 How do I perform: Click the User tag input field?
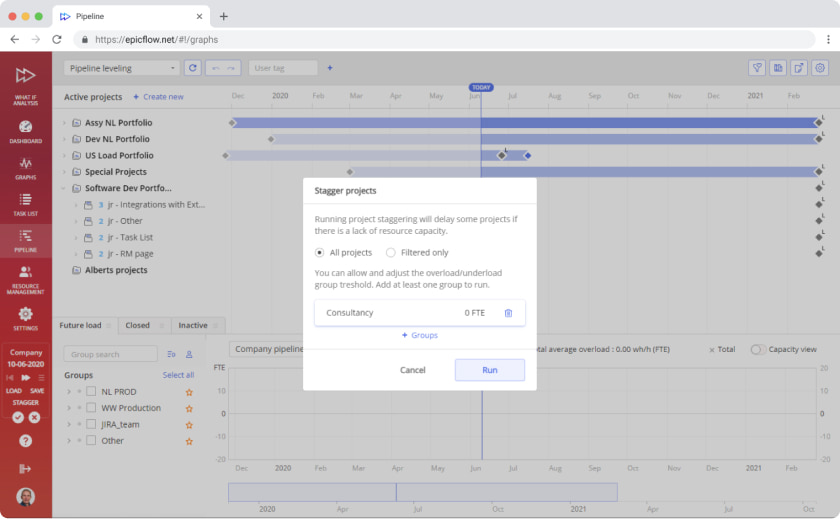[x=283, y=68]
